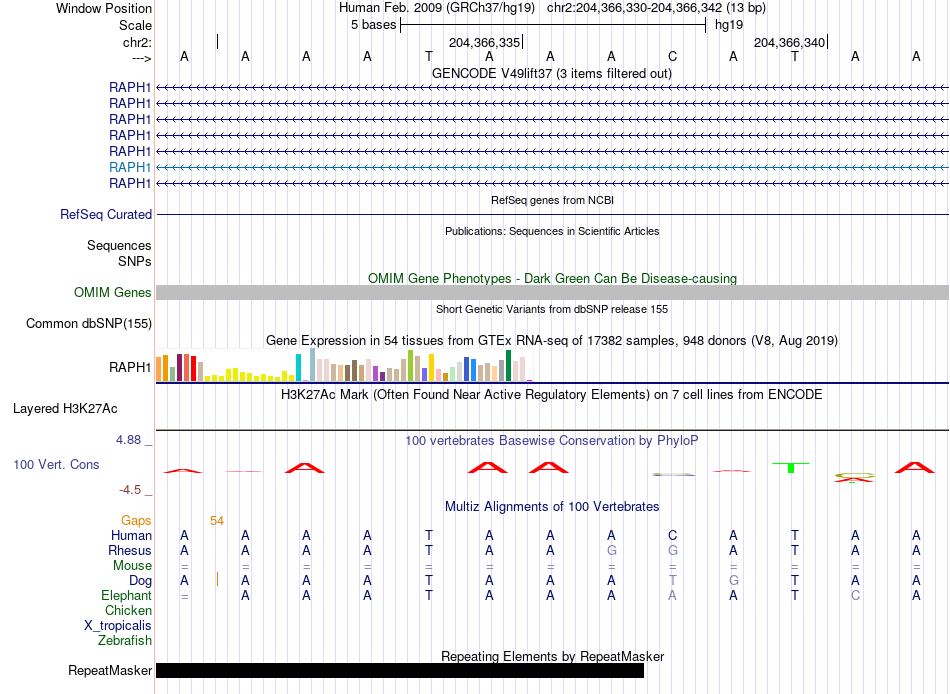Image resolution: width=950 pixels, height=694 pixels.
Task: Click the RAPH1 label beside GTEx chart
Action: (x=130, y=367)
